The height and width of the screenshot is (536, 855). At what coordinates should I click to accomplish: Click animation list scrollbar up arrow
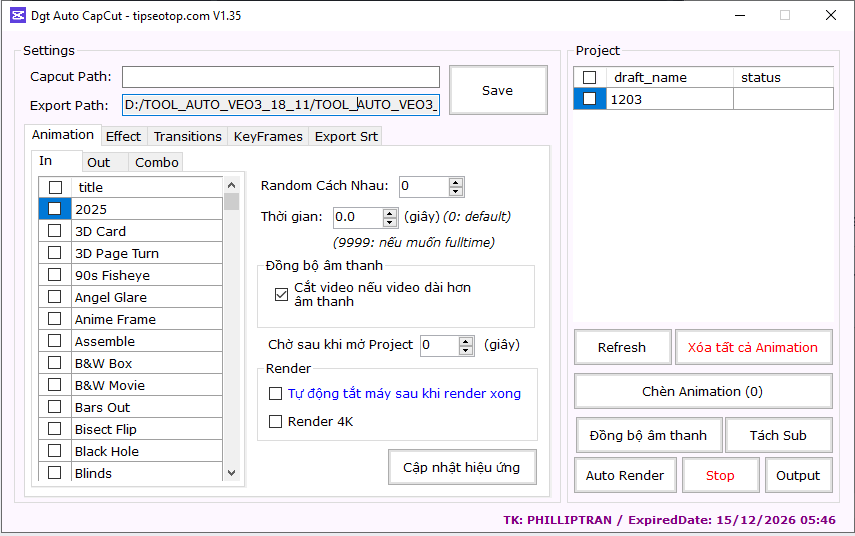(231, 185)
